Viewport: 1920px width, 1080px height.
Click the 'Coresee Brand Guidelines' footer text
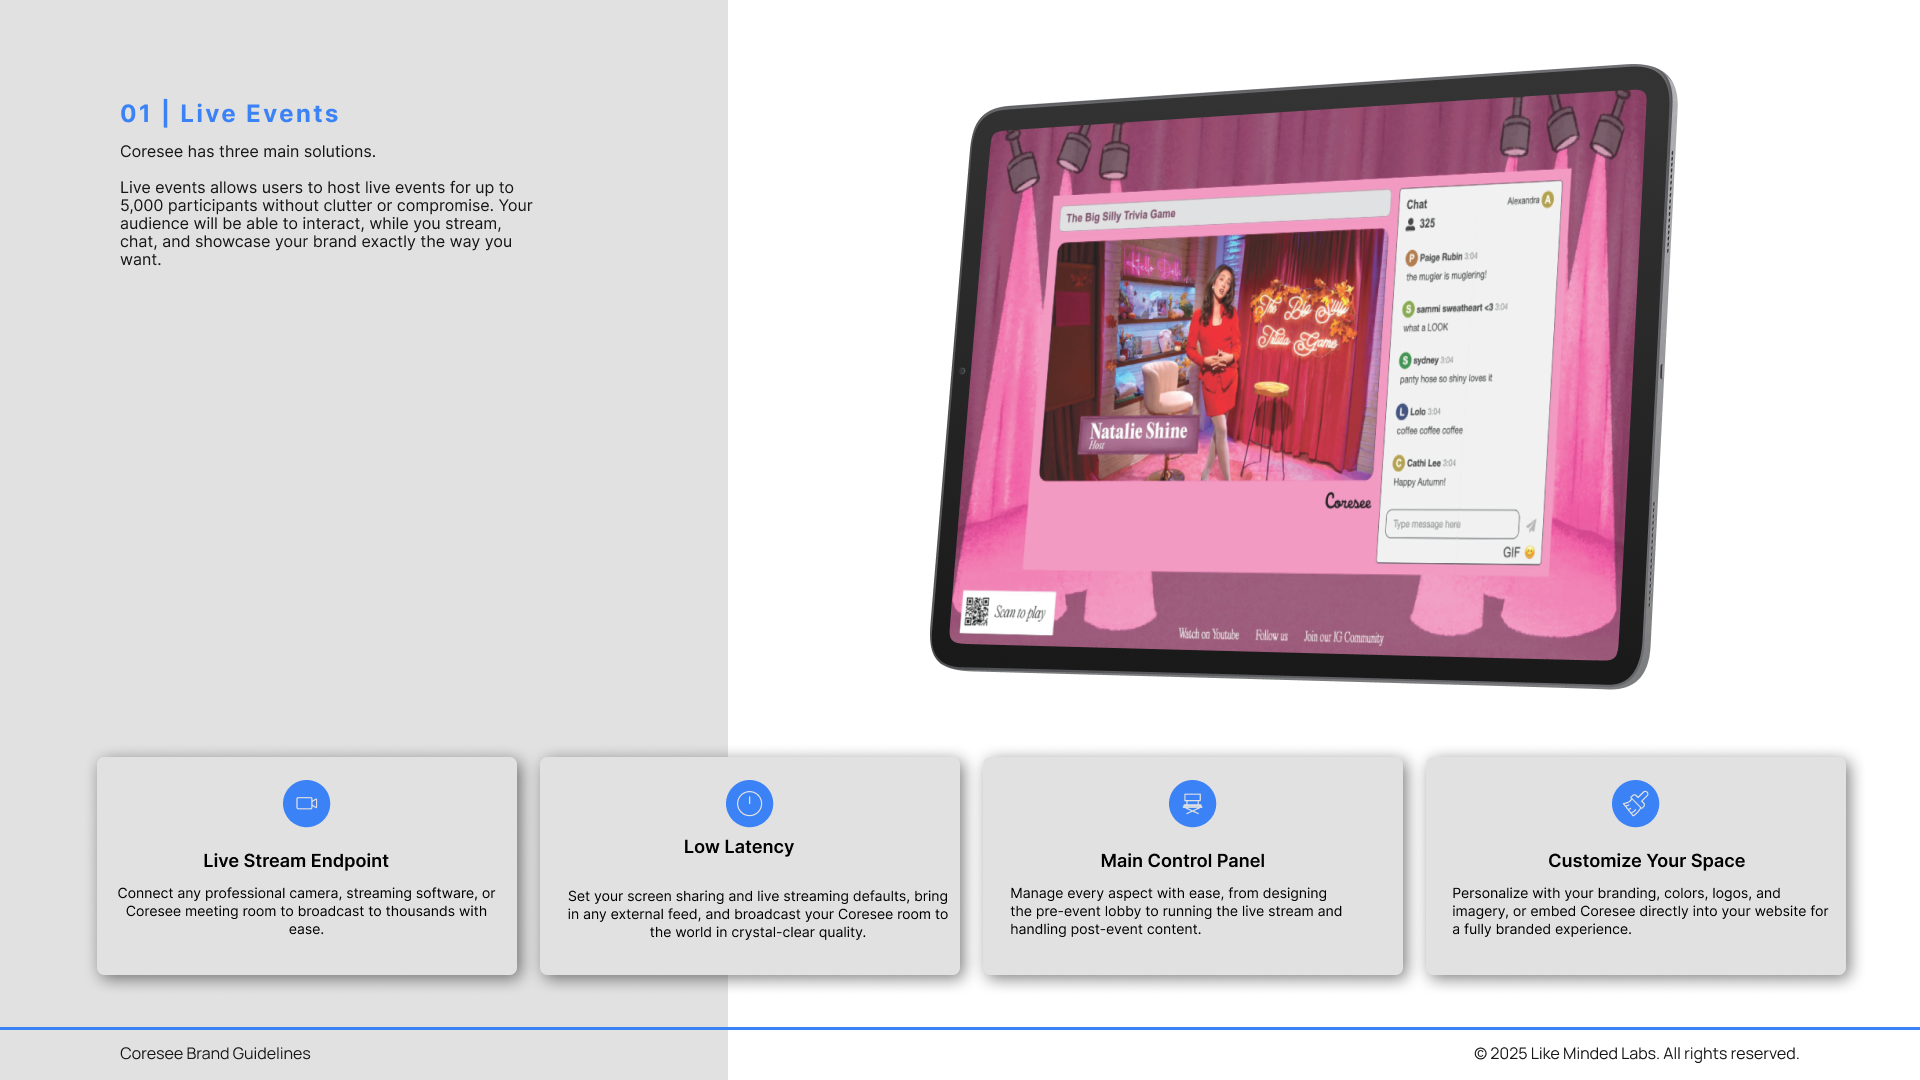pyautogui.click(x=215, y=1053)
